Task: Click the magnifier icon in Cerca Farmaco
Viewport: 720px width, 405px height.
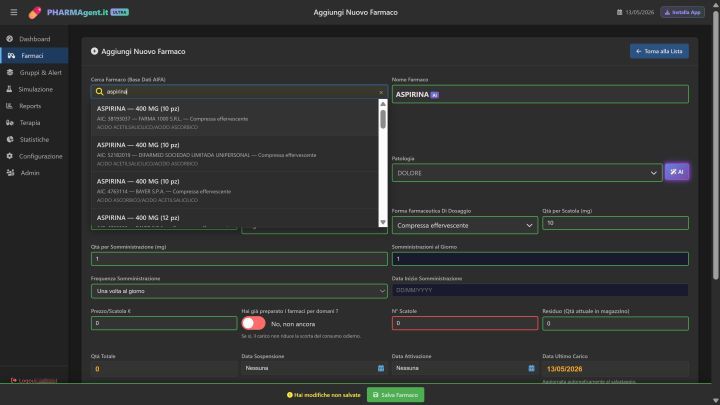Action: pyautogui.click(x=99, y=92)
